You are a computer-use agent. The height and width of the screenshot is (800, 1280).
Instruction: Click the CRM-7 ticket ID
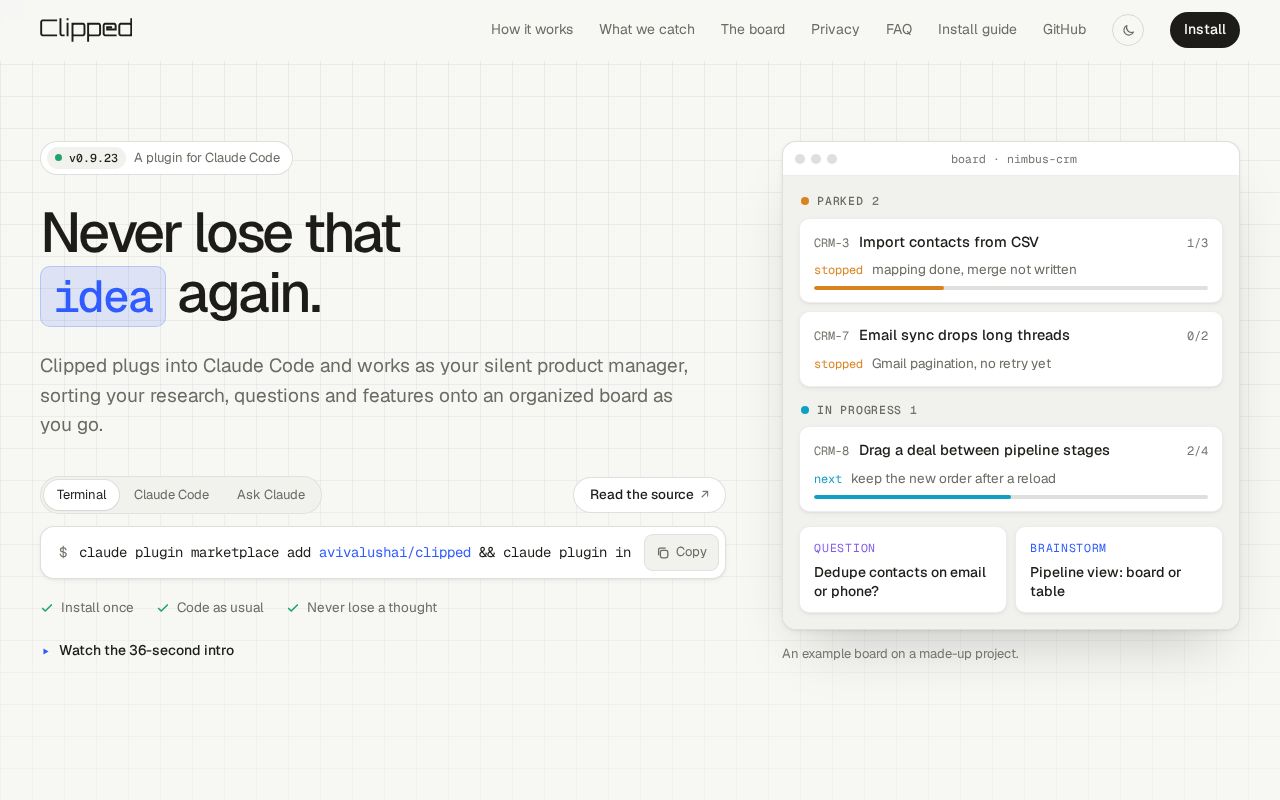(831, 336)
